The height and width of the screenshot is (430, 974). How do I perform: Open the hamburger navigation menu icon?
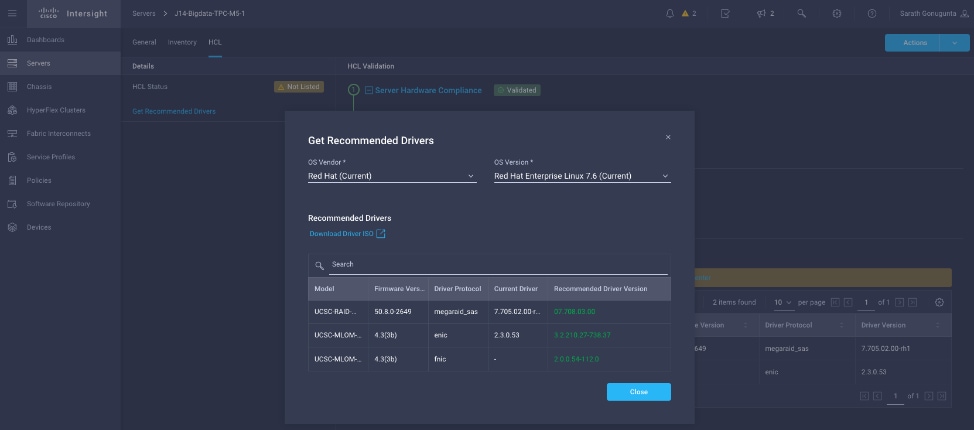[13, 14]
